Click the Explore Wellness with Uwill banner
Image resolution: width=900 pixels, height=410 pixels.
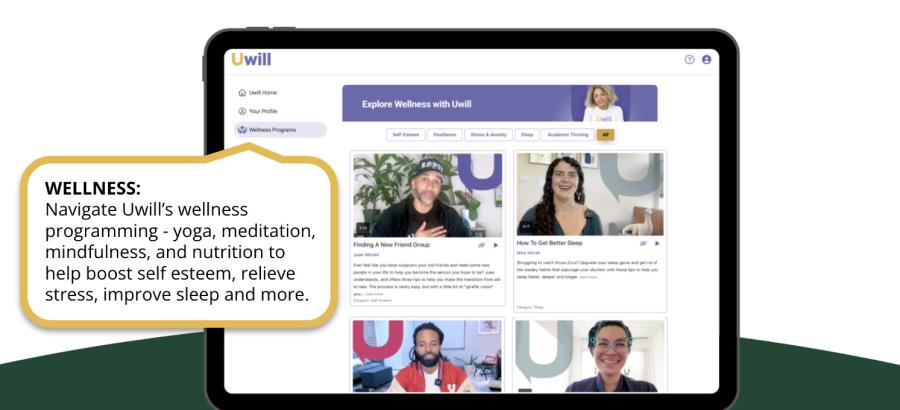(500, 103)
